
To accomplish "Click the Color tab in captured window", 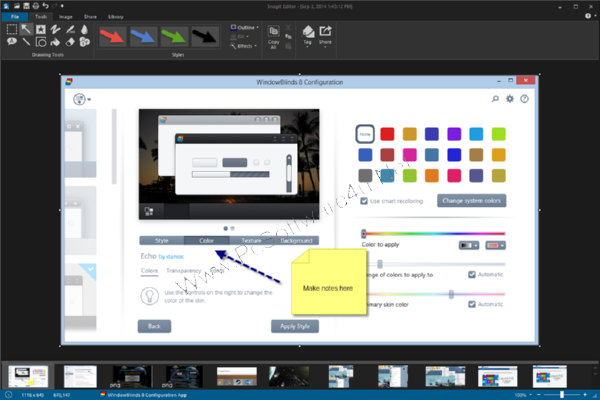I will click(x=207, y=240).
